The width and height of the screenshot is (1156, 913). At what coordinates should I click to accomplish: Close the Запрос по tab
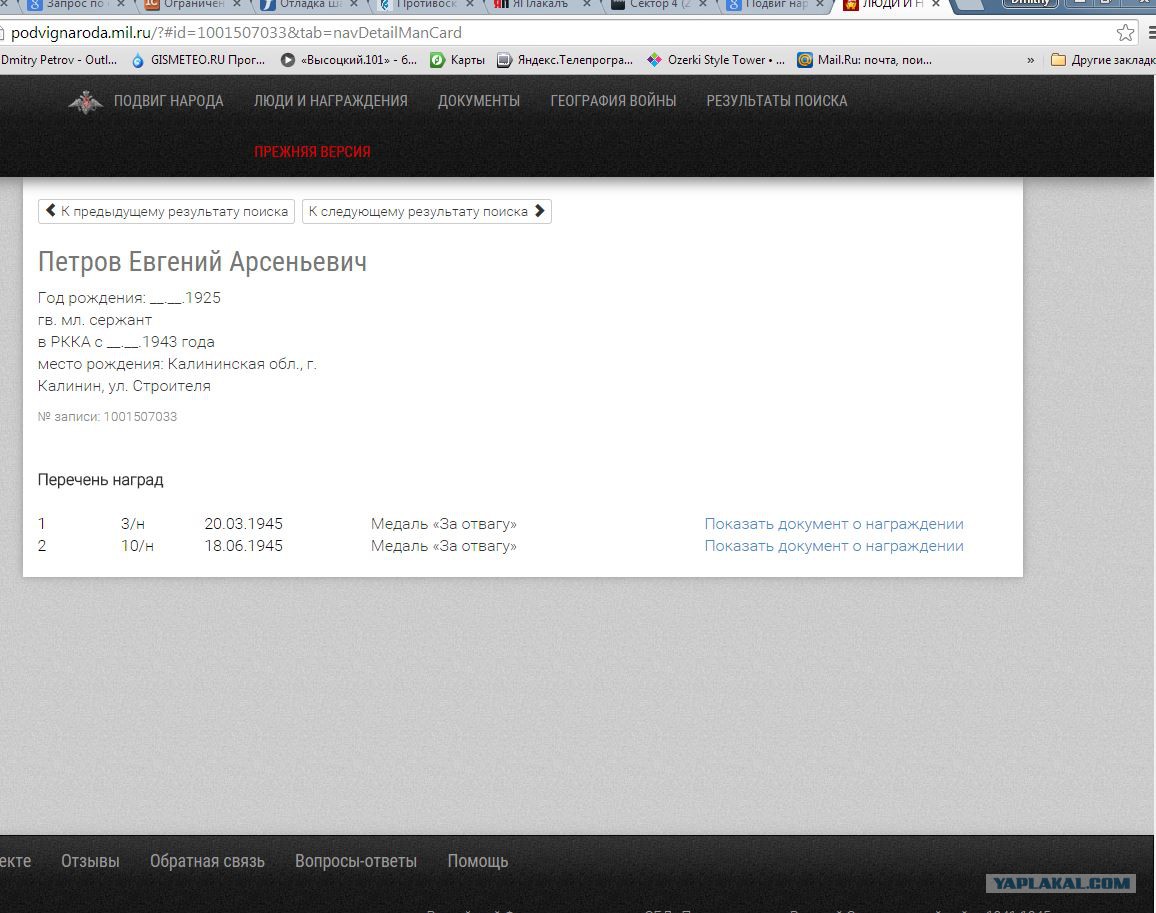click(121, 4)
